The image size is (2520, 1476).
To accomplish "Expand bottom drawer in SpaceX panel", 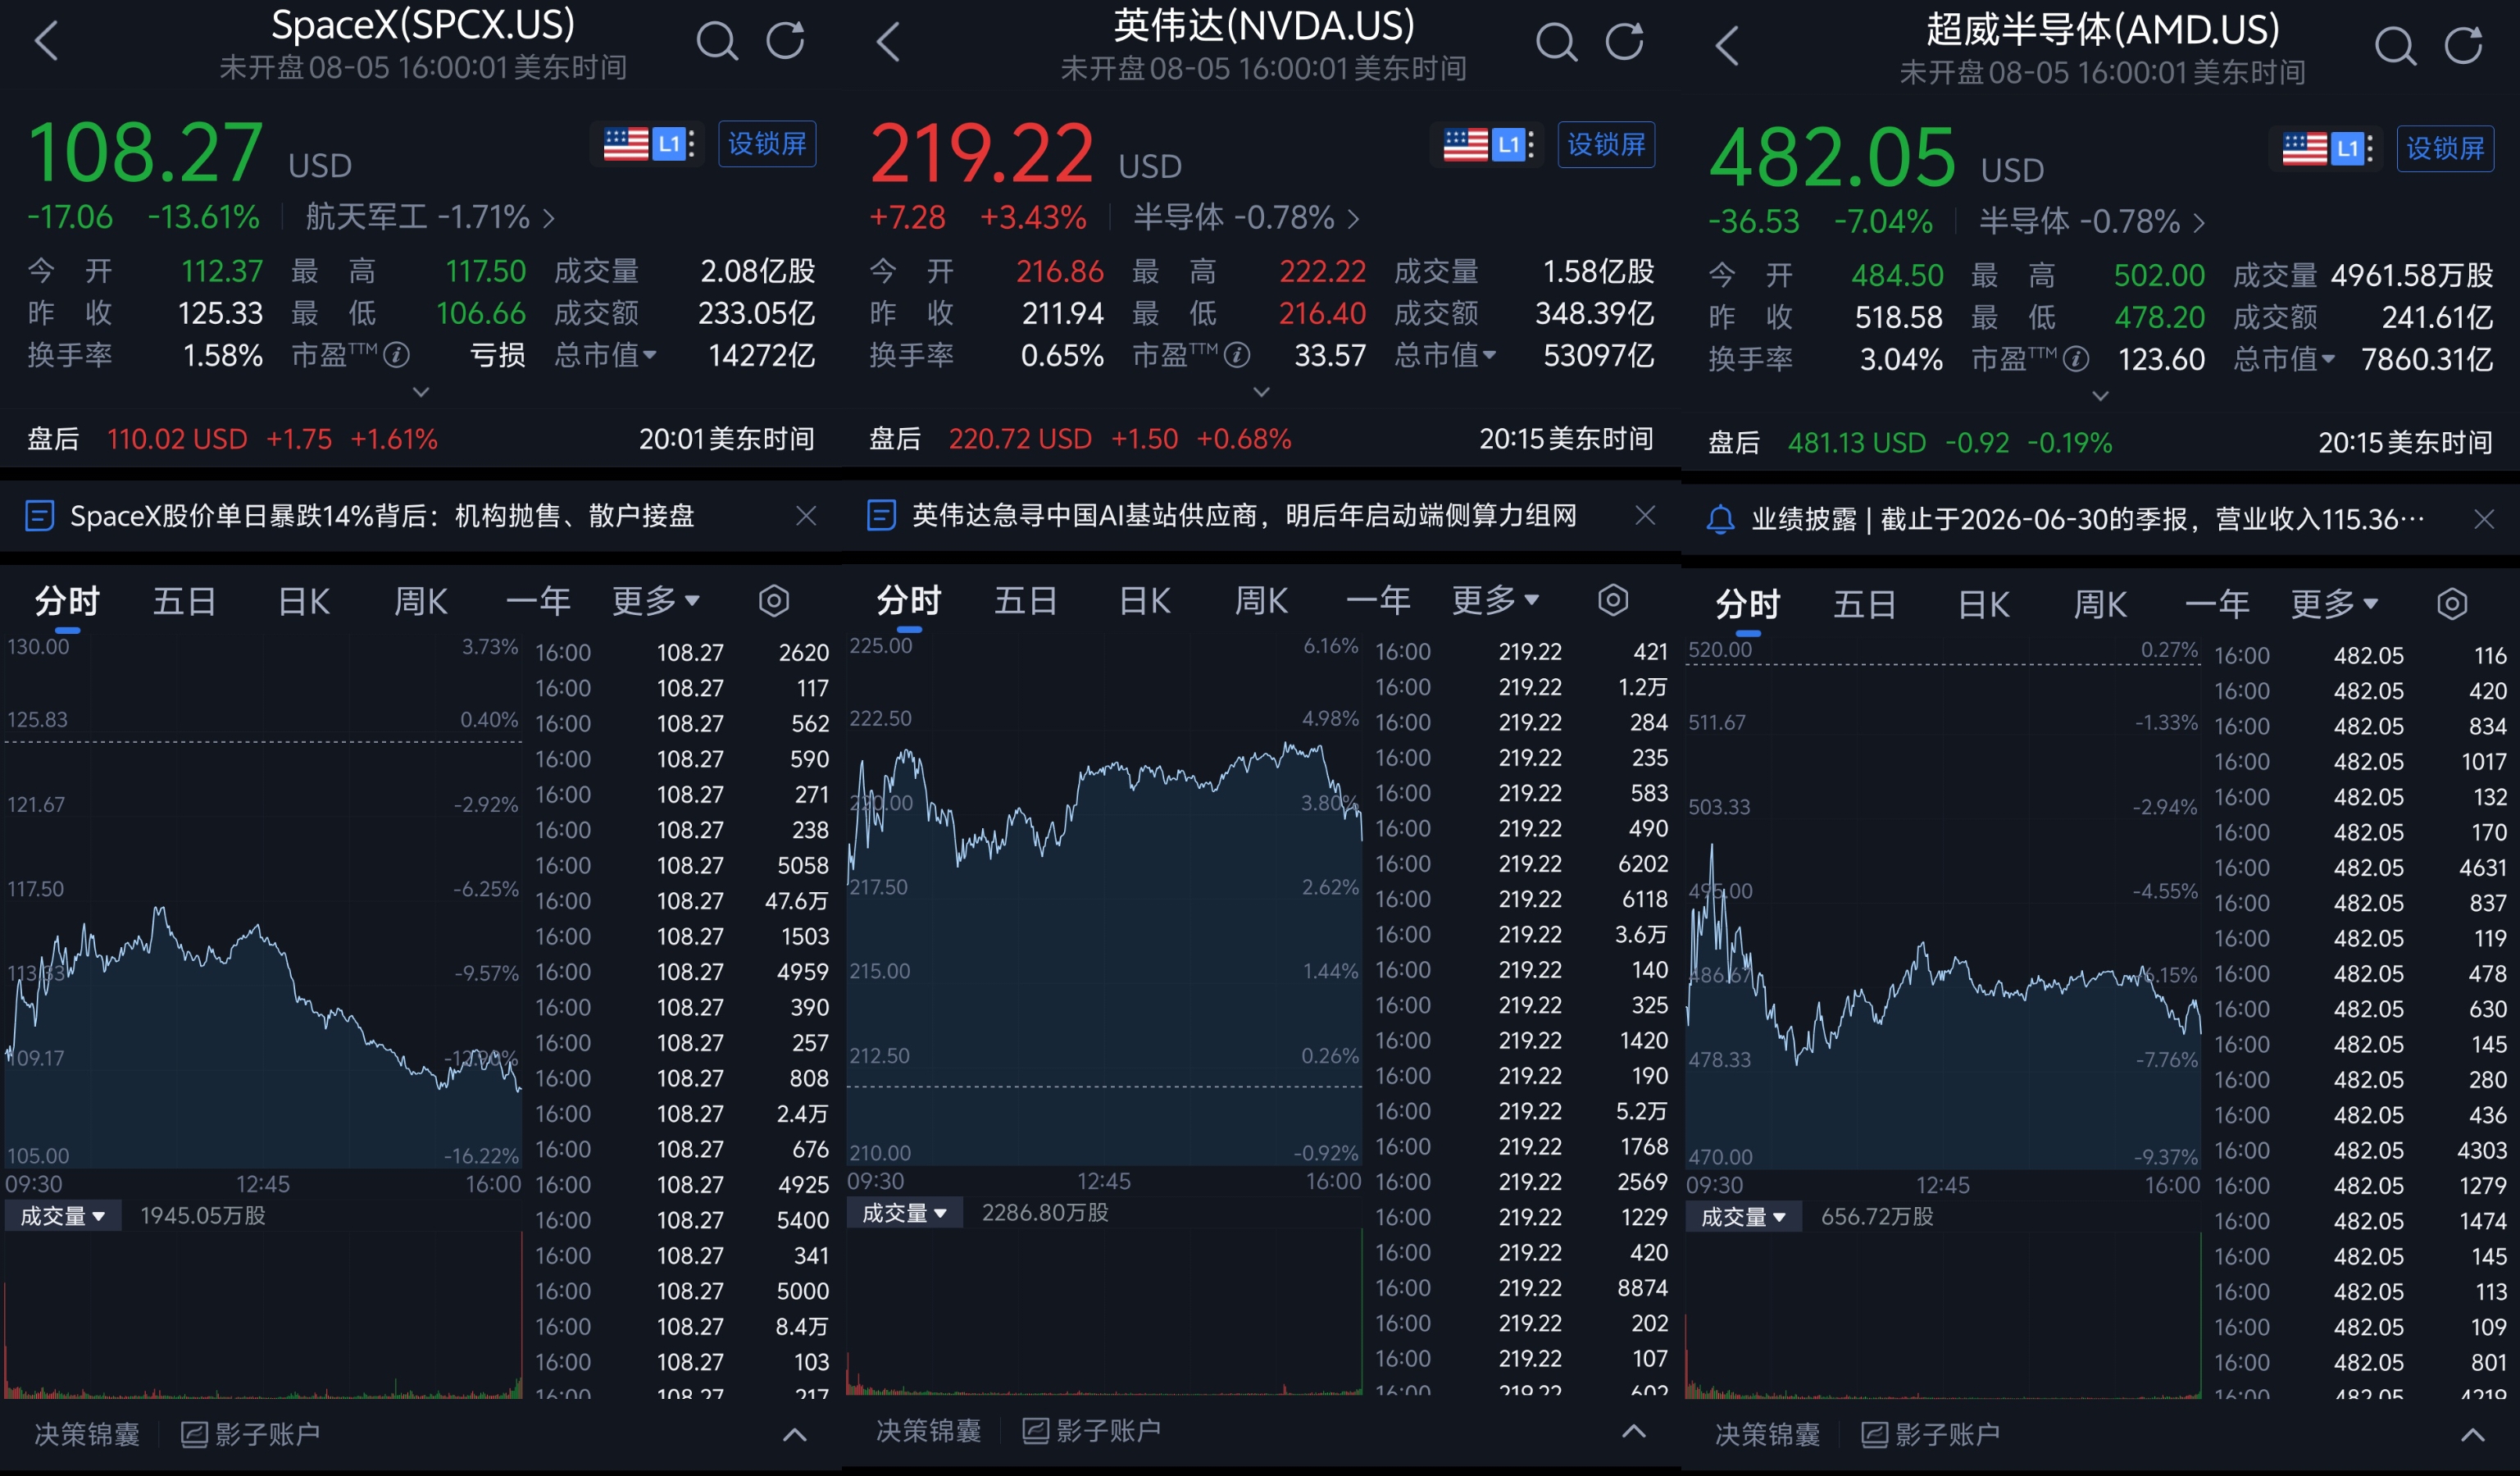I will (x=794, y=1435).
